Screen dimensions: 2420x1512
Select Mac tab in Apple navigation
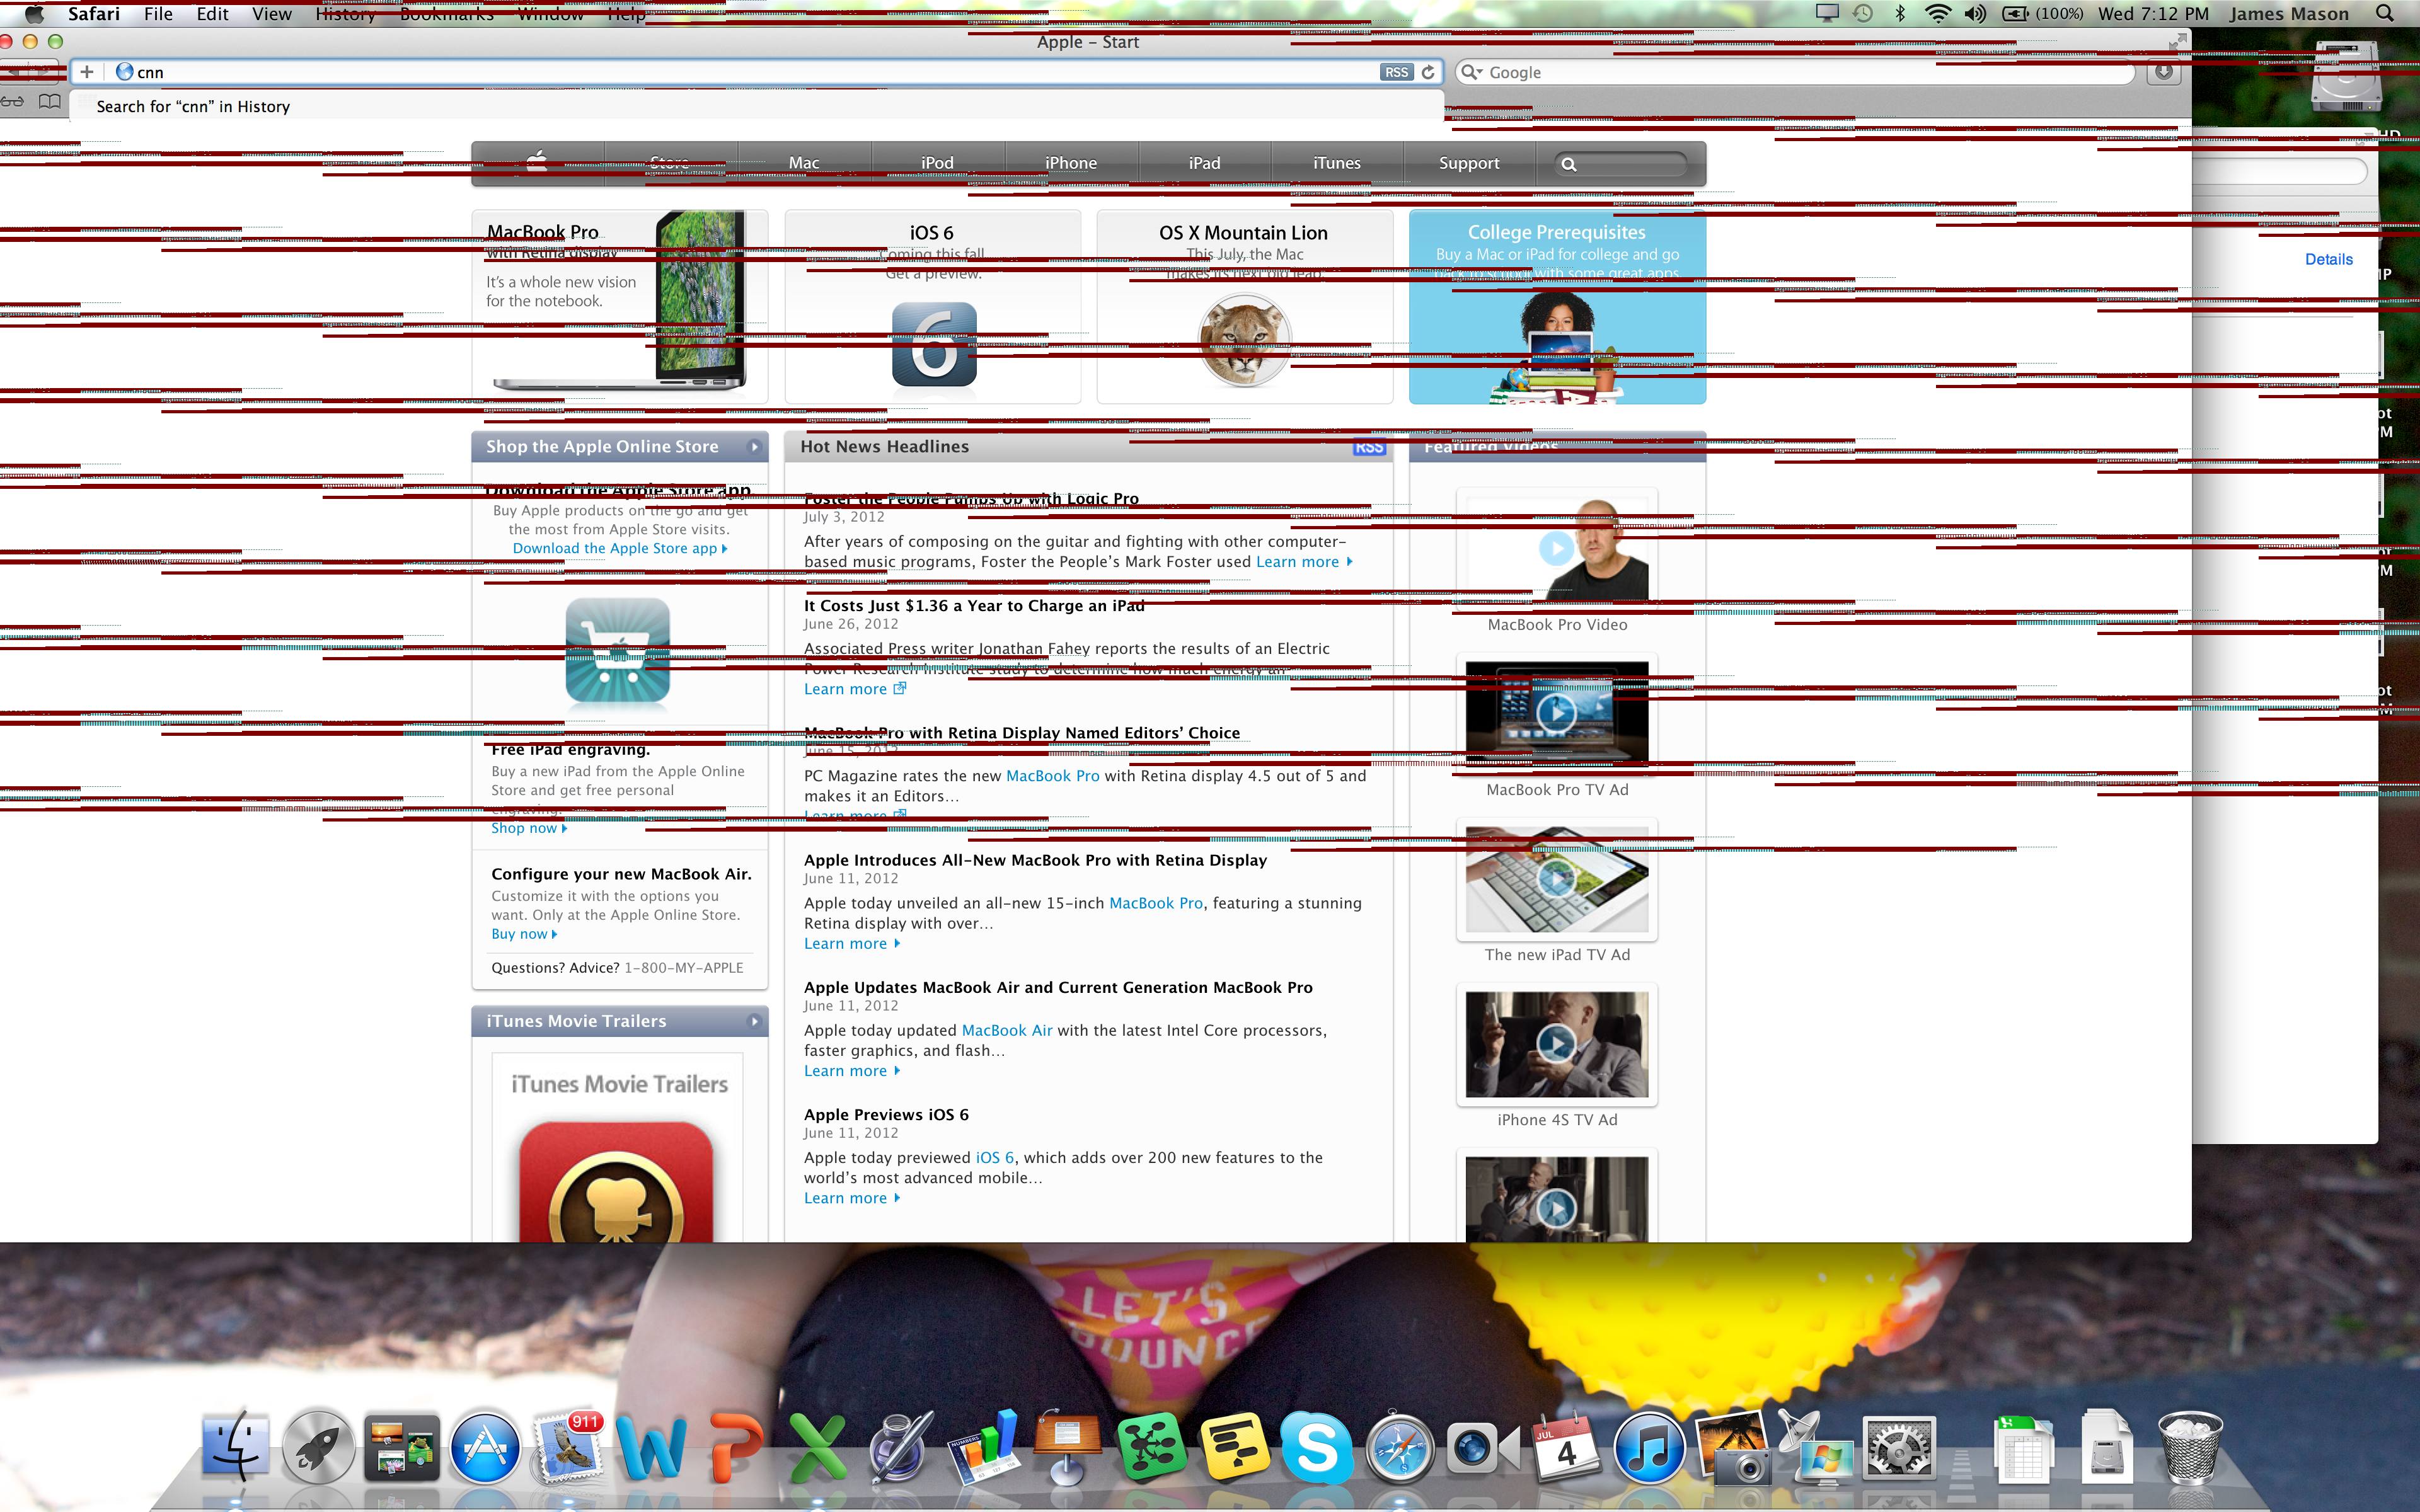pos(804,163)
